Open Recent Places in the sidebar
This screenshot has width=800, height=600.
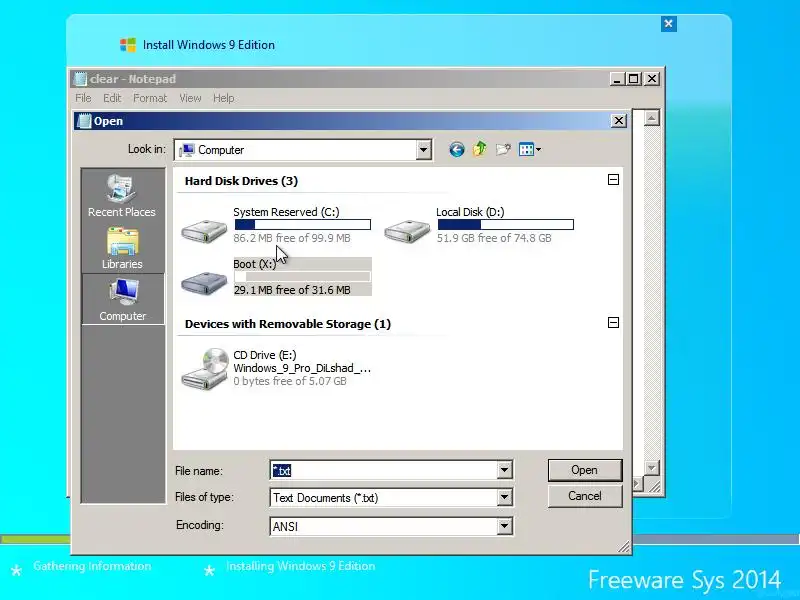pos(122,196)
